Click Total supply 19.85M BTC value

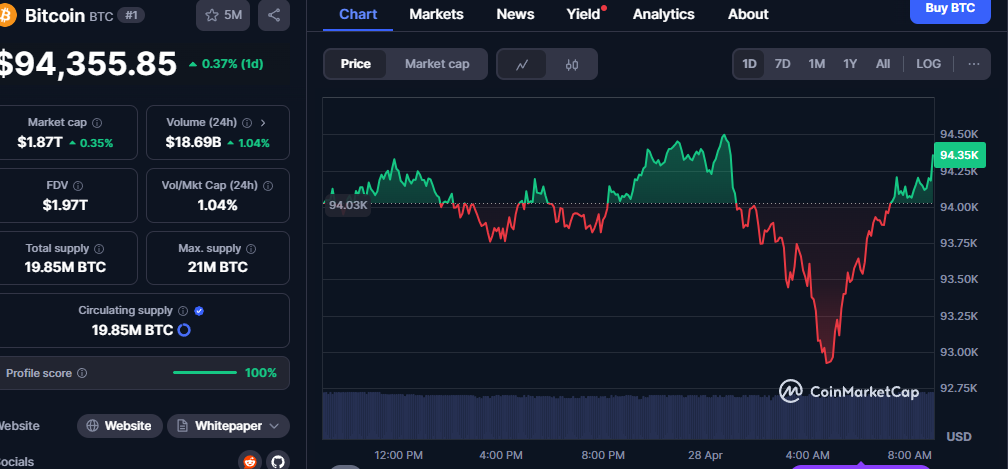pos(66,267)
